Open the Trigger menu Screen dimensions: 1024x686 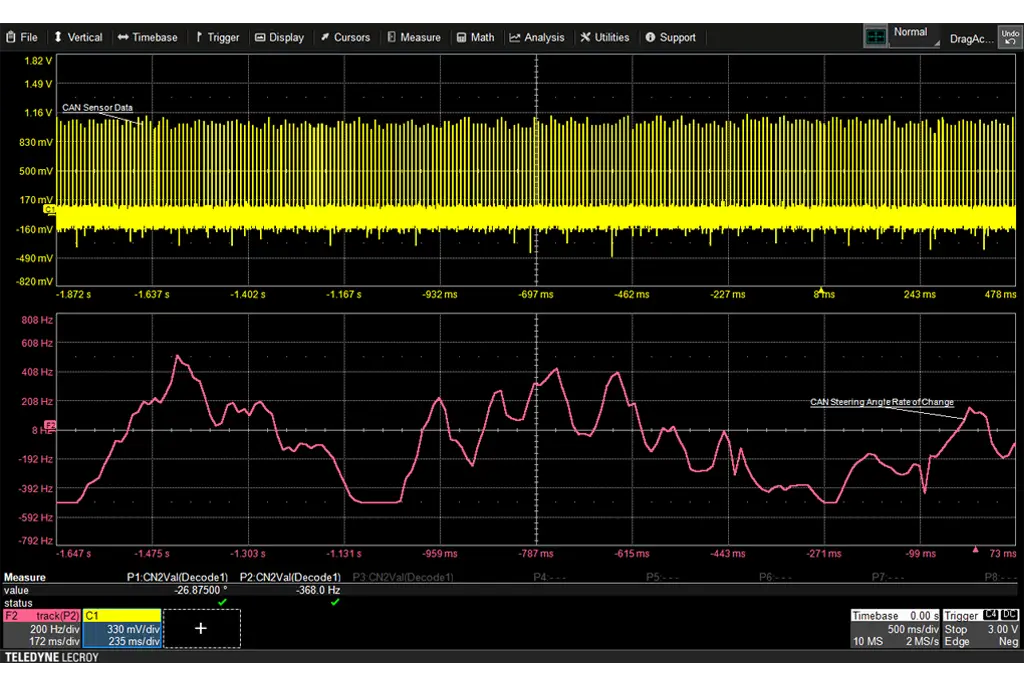[x=217, y=37]
